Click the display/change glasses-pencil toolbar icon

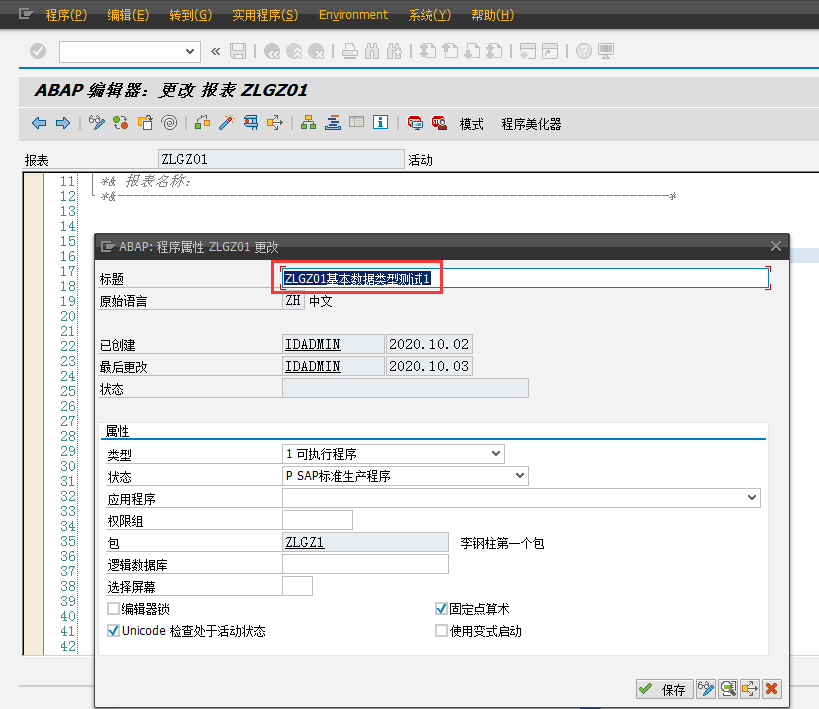click(x=96, y=122)
